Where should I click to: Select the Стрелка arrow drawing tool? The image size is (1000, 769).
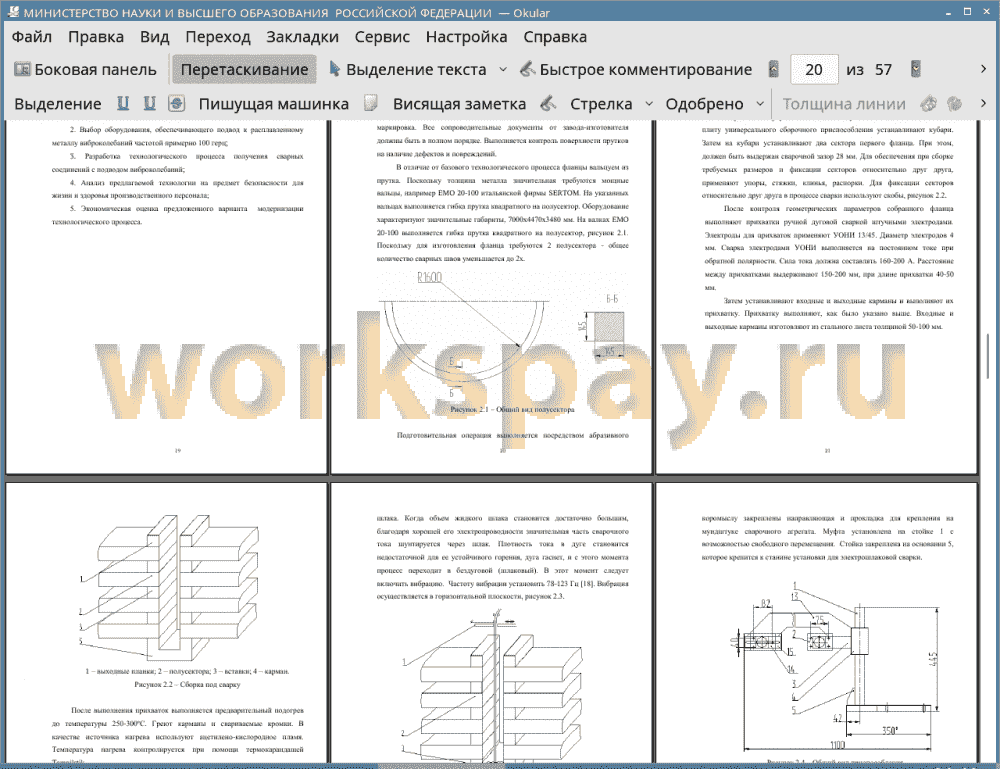[601, 104]
